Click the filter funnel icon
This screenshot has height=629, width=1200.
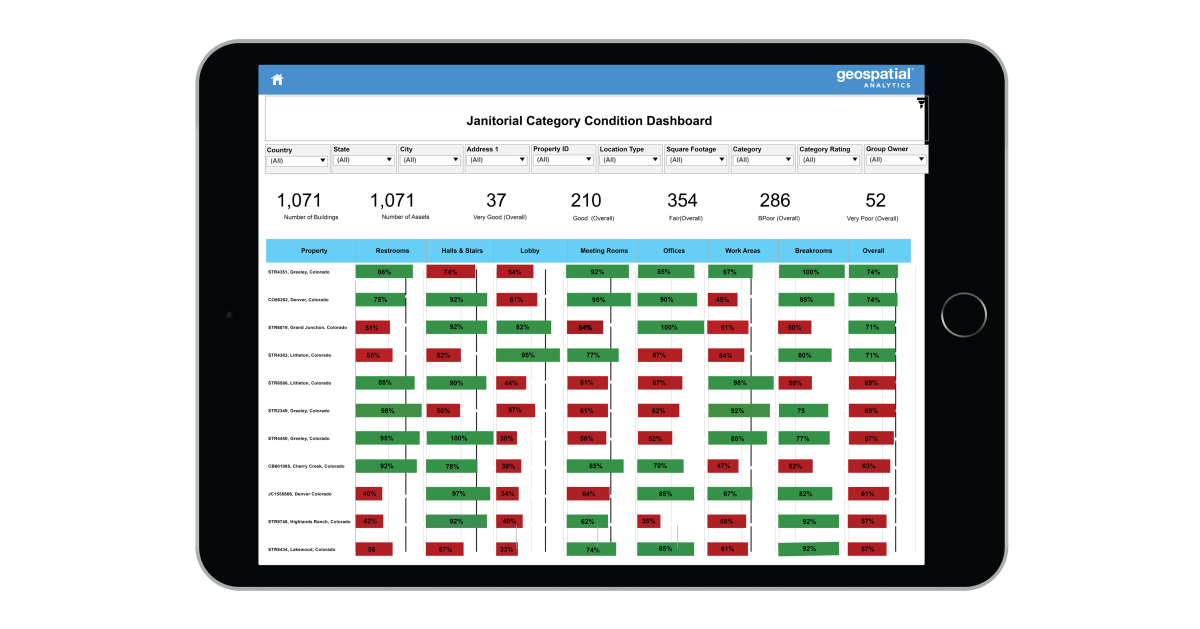[921, 103]
